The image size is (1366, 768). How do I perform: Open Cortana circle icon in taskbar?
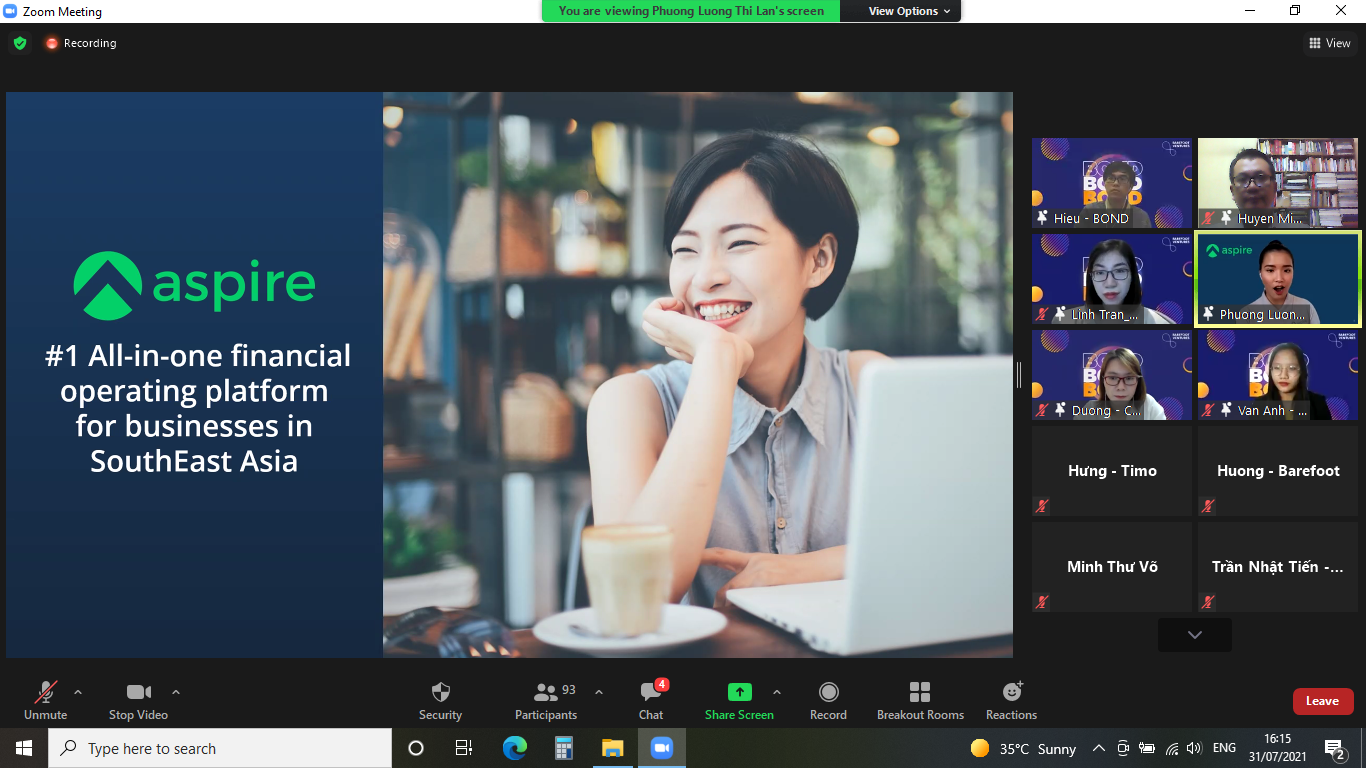pyautogui.click(x=416, y=748)
